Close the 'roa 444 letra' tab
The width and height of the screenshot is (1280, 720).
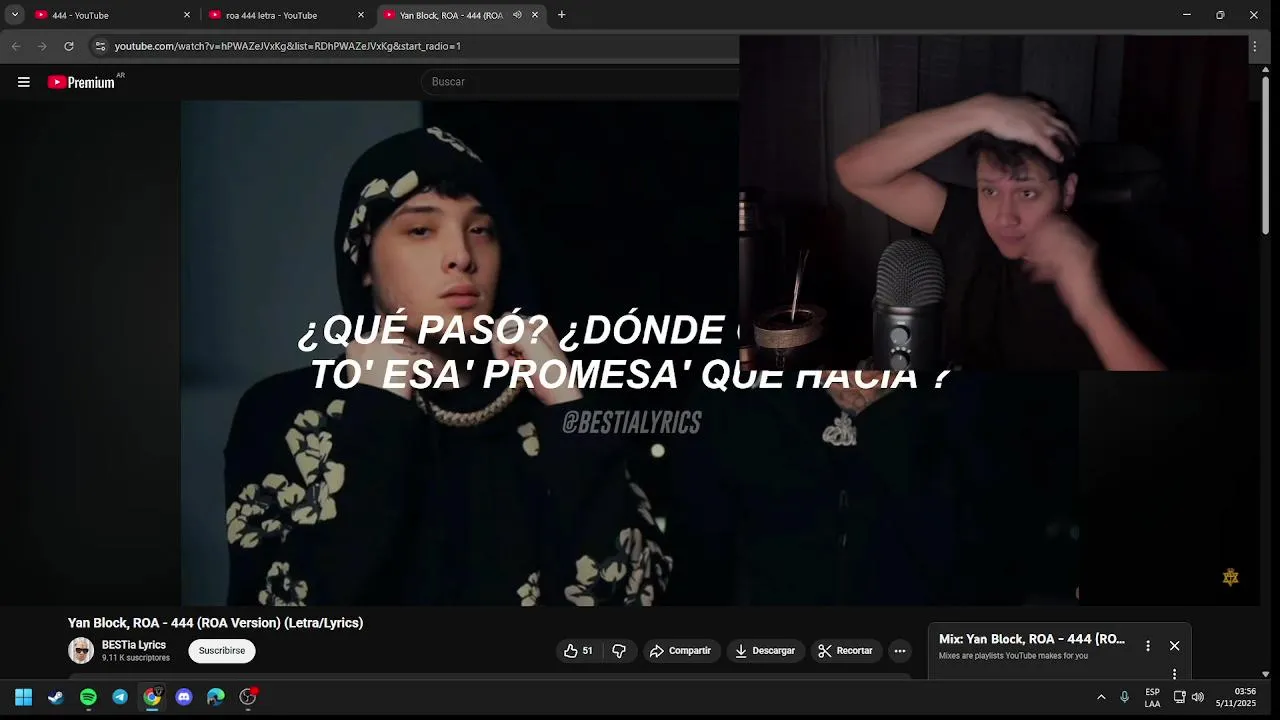(361, 15)
